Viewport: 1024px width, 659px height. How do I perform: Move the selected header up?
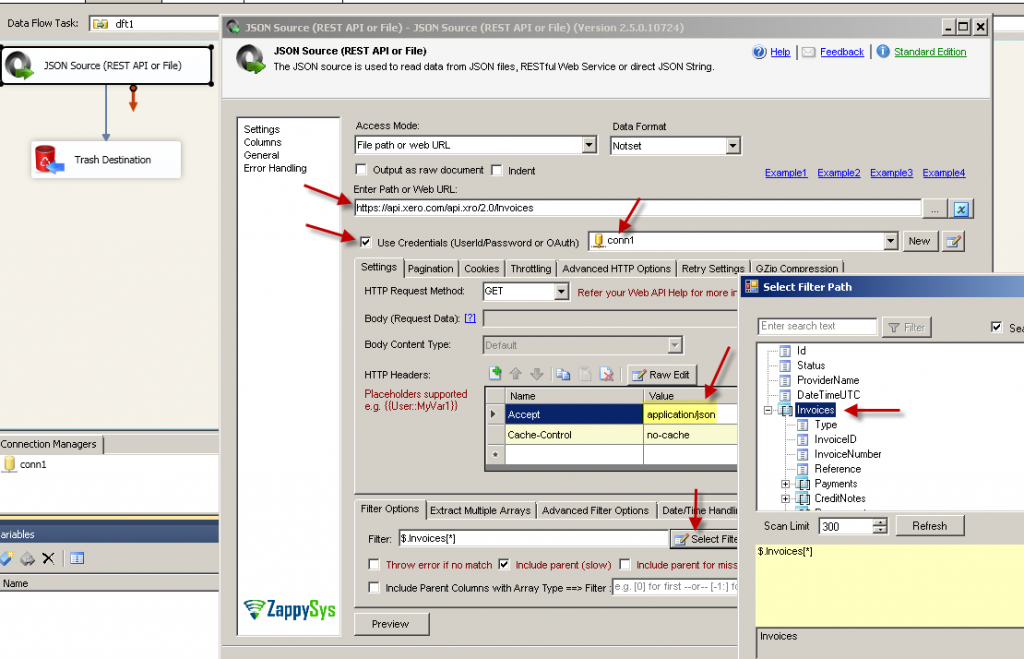click(517, 373)
